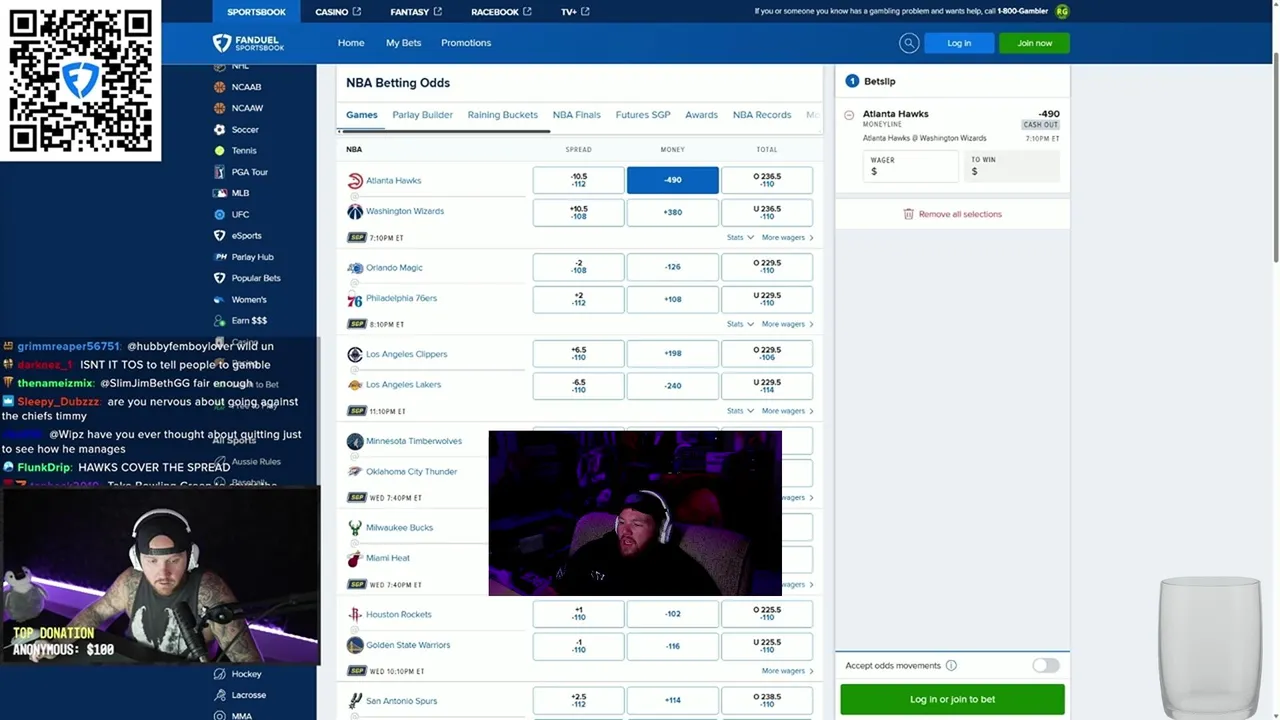Click the Atlanta Hawks team logo
The width and height of the screenshot is (1280, 720).
(355, 181)
